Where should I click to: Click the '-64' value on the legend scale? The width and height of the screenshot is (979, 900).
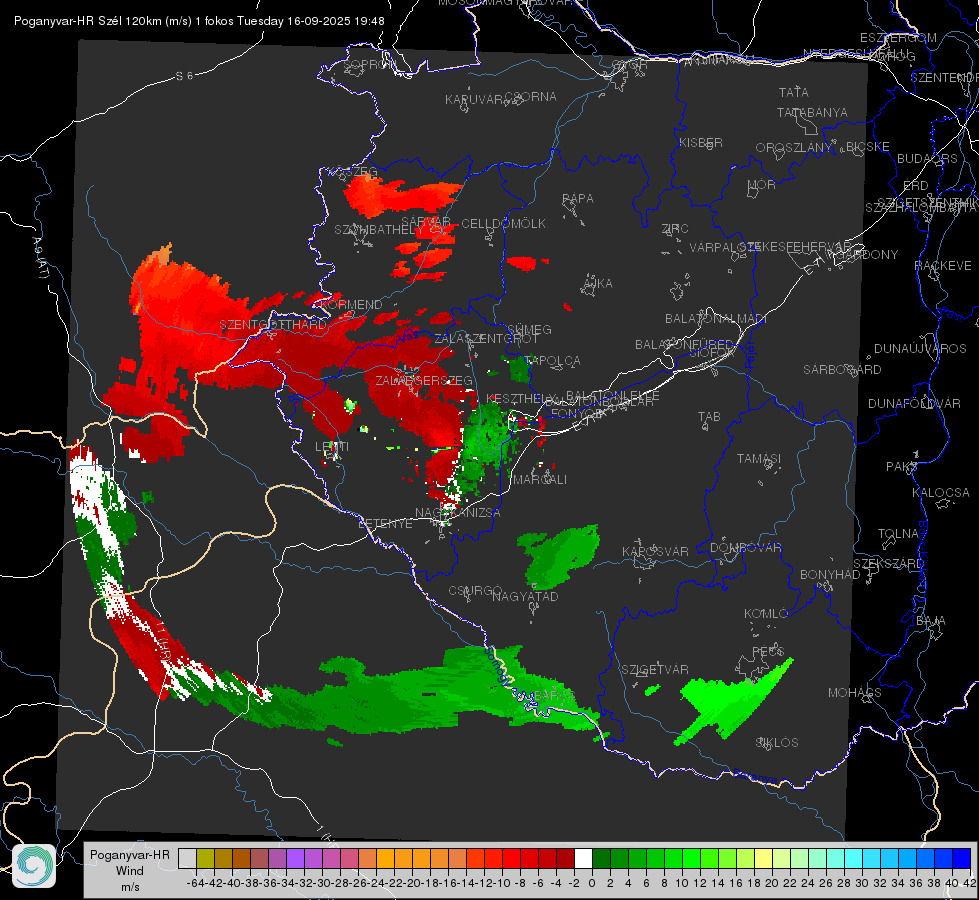click(x=195, y=883)
